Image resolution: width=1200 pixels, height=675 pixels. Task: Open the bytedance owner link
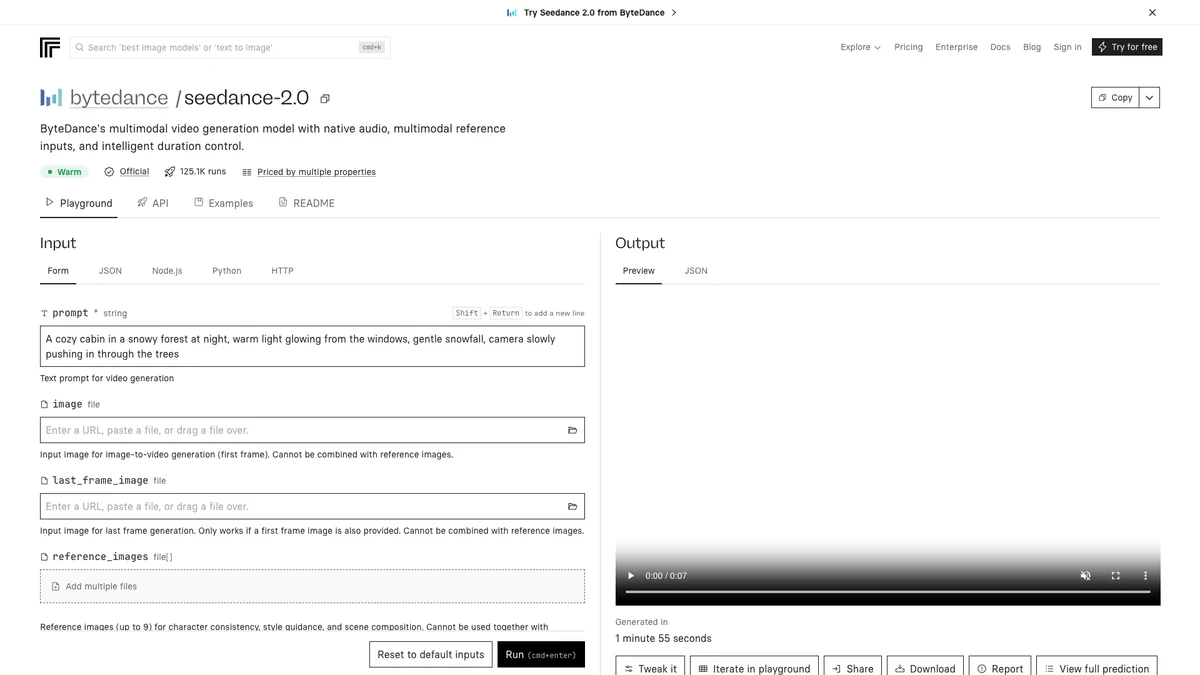coord(119,98)
